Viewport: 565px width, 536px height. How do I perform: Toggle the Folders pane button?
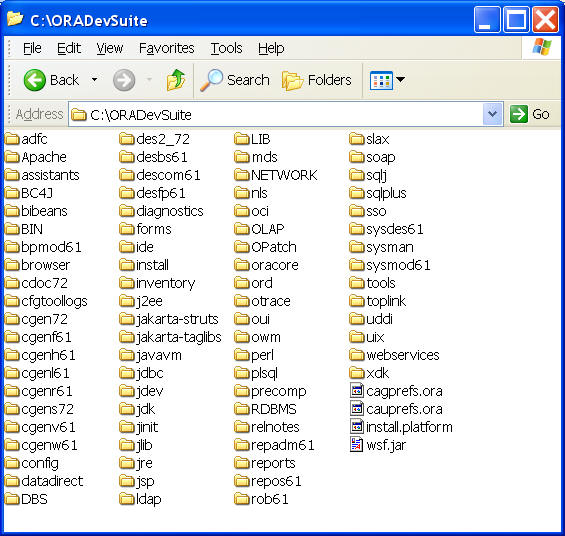click(x=316, y=80)
